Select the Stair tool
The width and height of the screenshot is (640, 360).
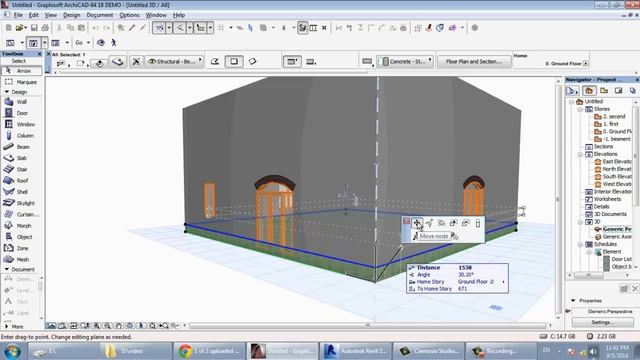tap(21, 169)
